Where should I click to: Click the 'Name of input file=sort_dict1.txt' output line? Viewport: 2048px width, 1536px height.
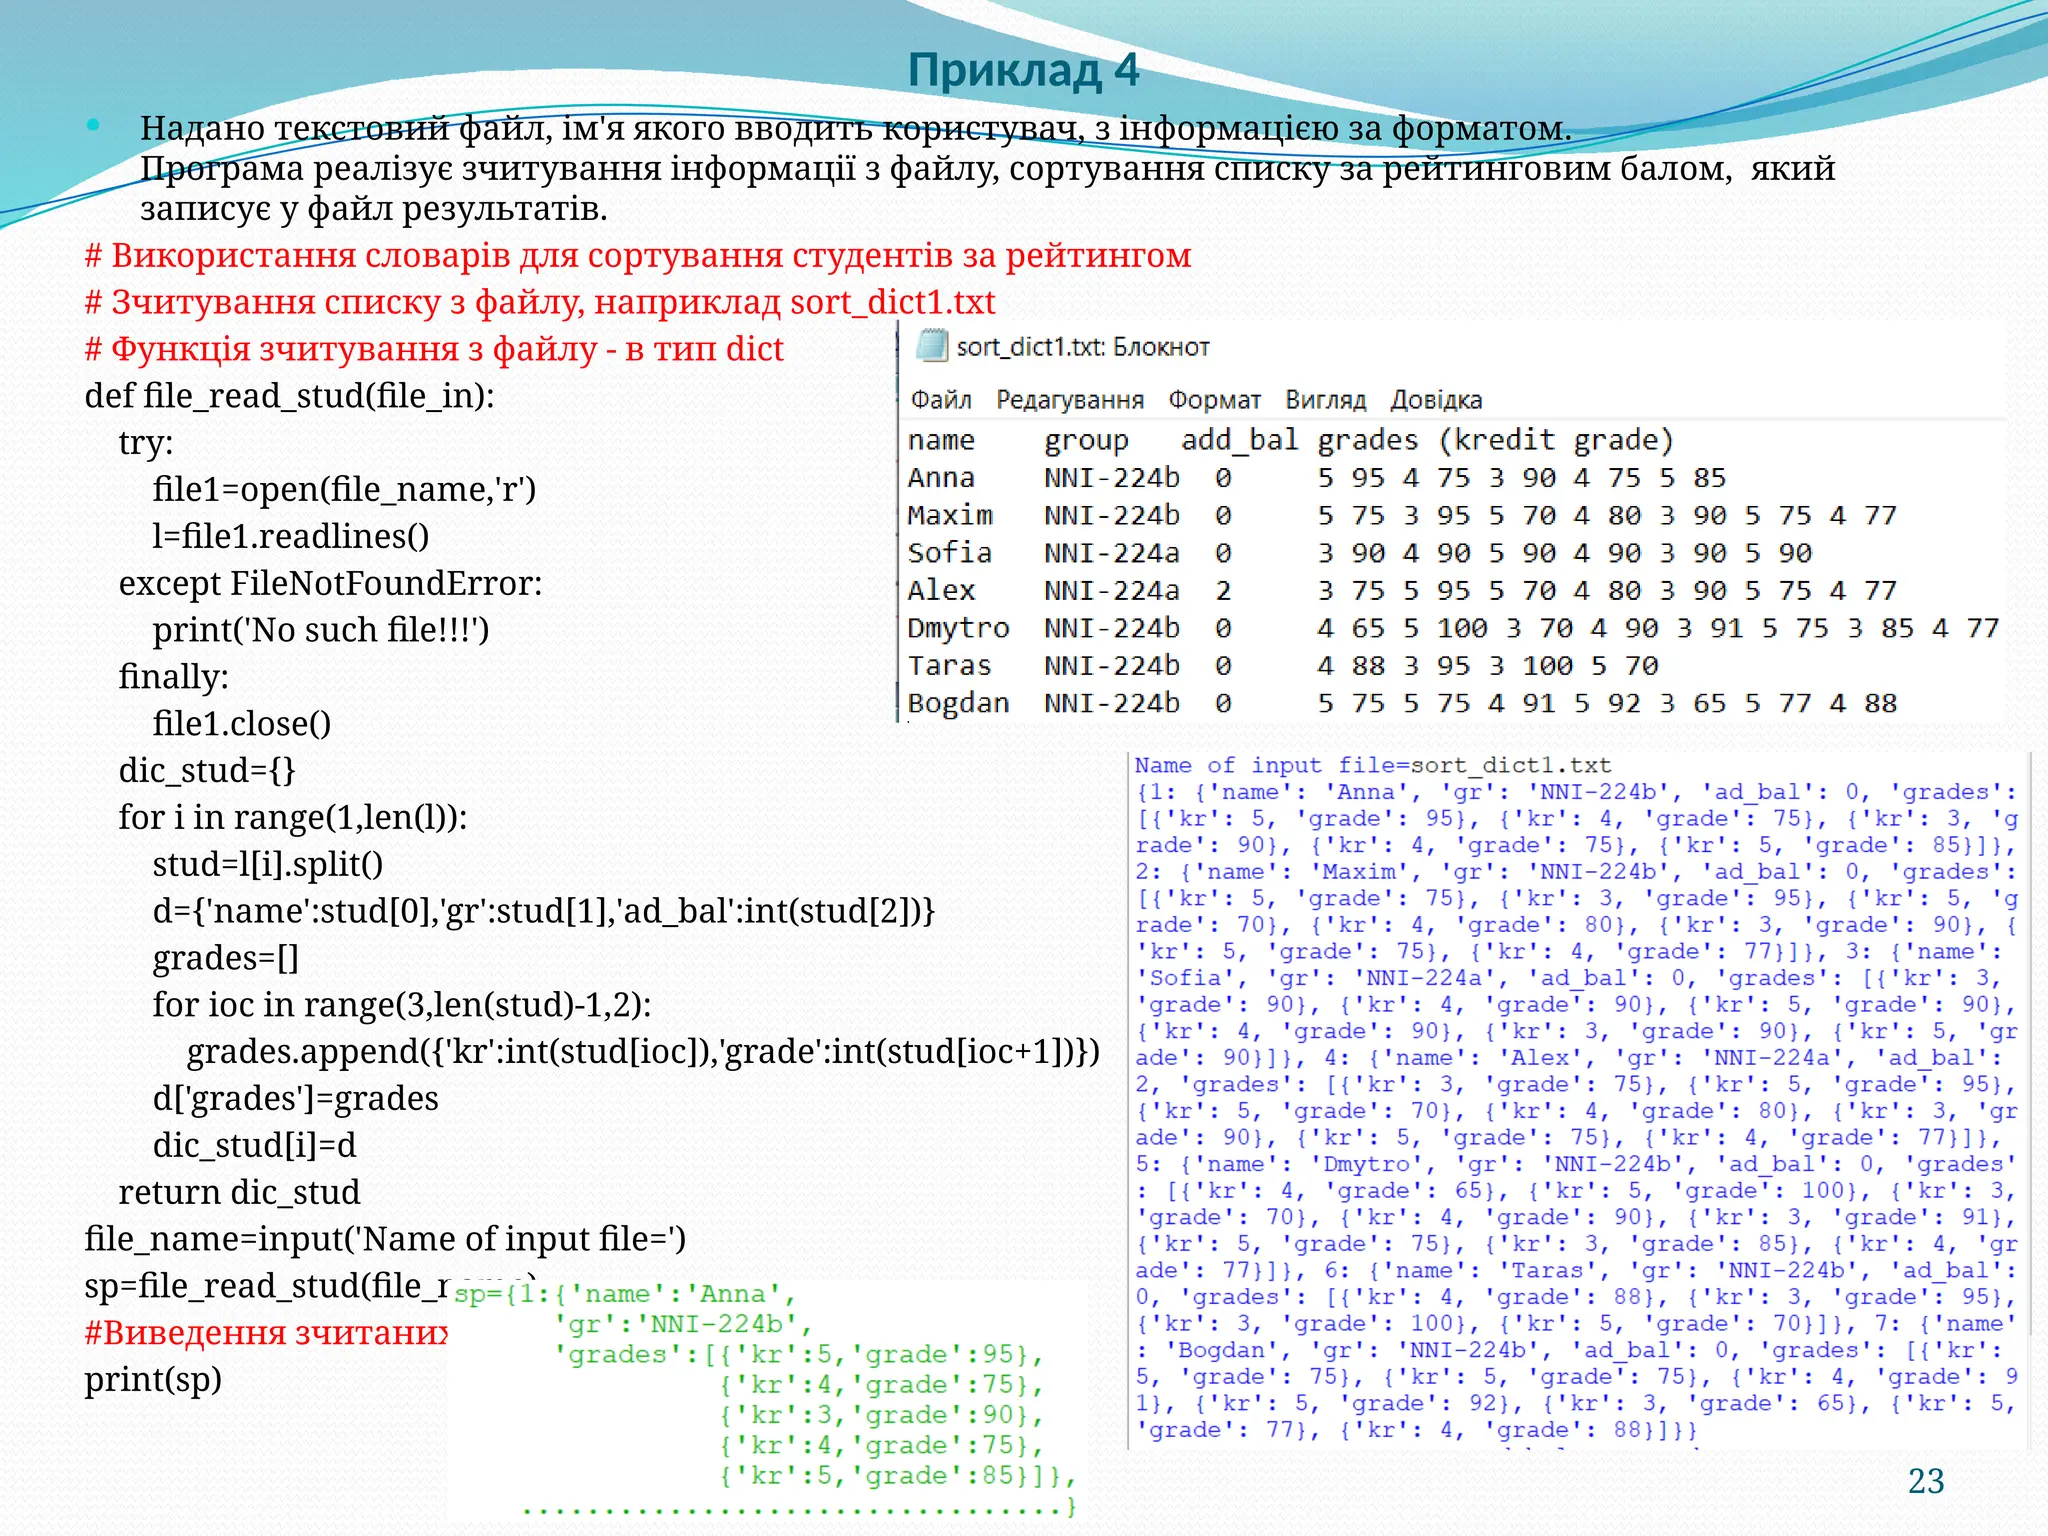coord(1372,766)
